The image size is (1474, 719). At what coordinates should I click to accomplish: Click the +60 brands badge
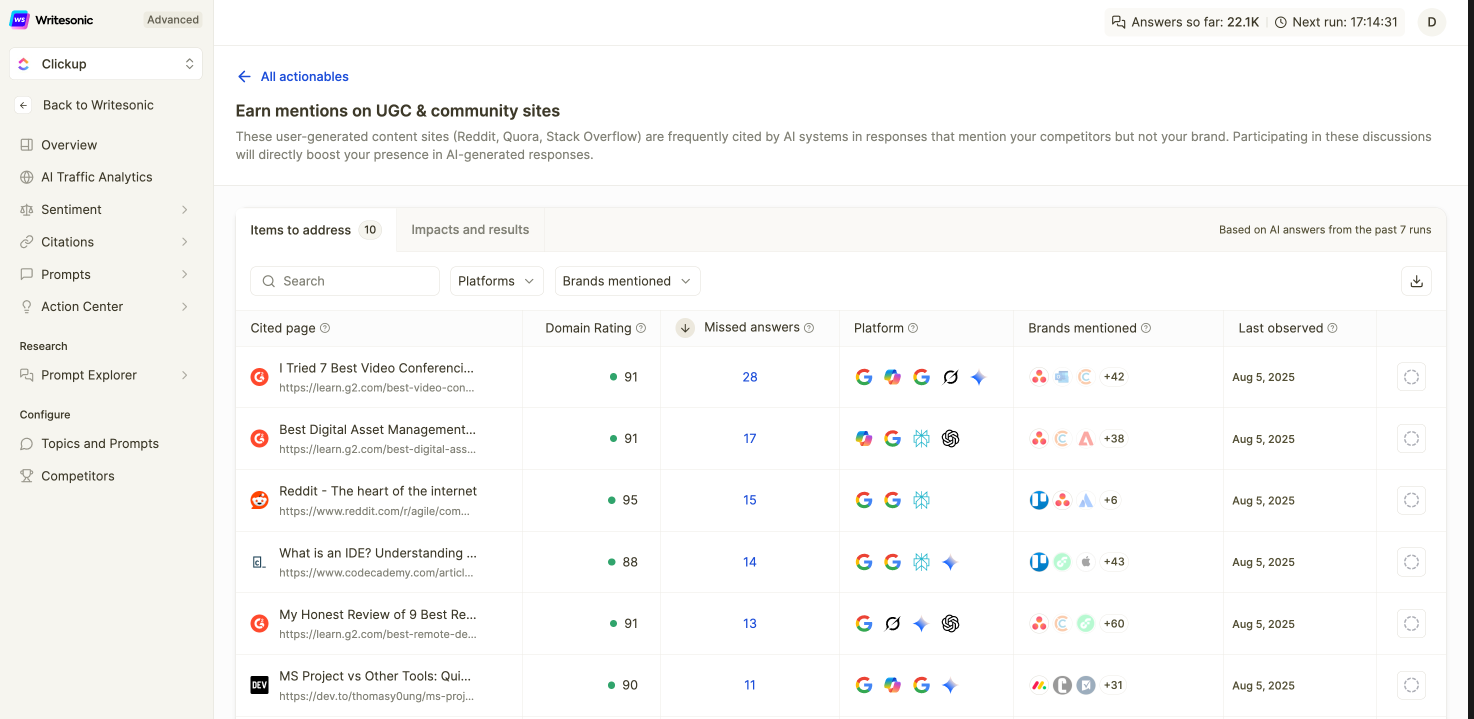pyautogui.click(x=1114, y=624)
